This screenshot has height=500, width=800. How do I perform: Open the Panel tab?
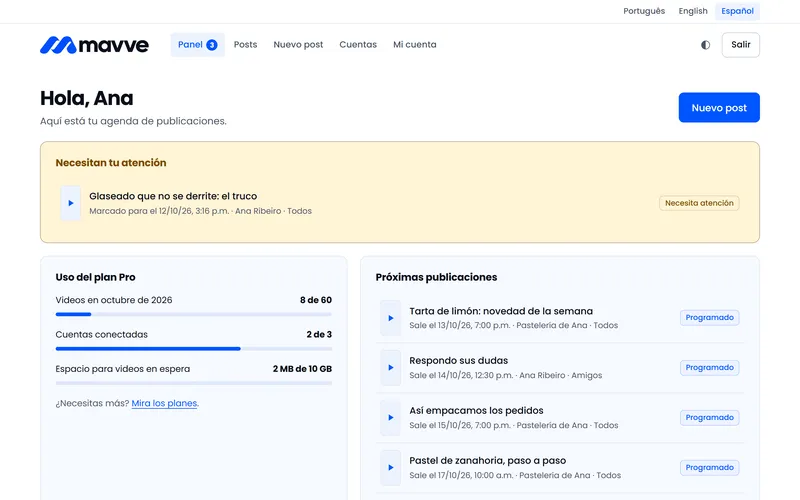[197, 45]
